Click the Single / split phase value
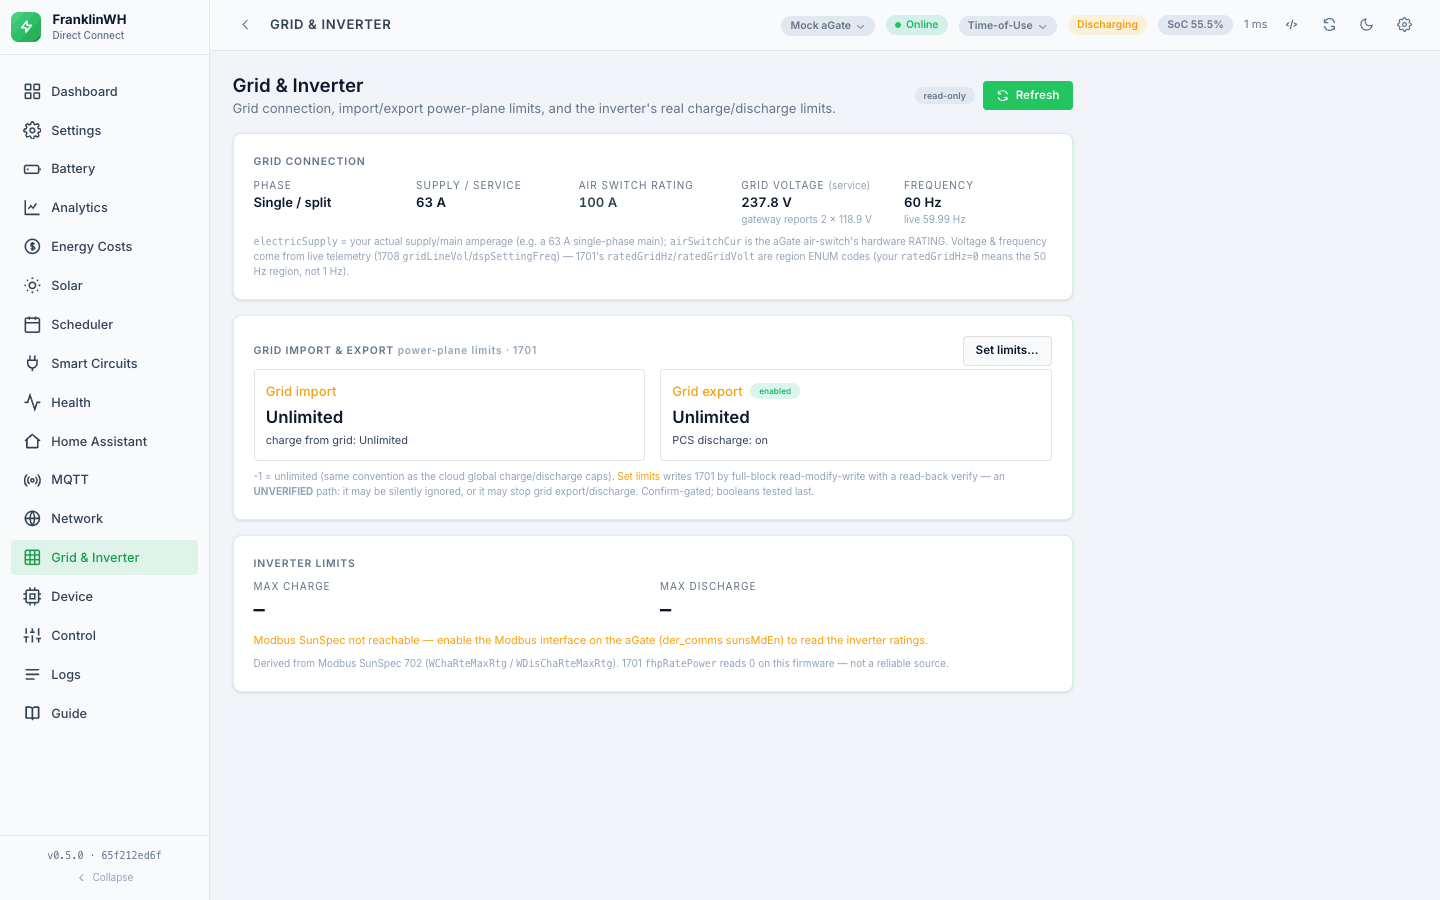 [x=292, y=203]
